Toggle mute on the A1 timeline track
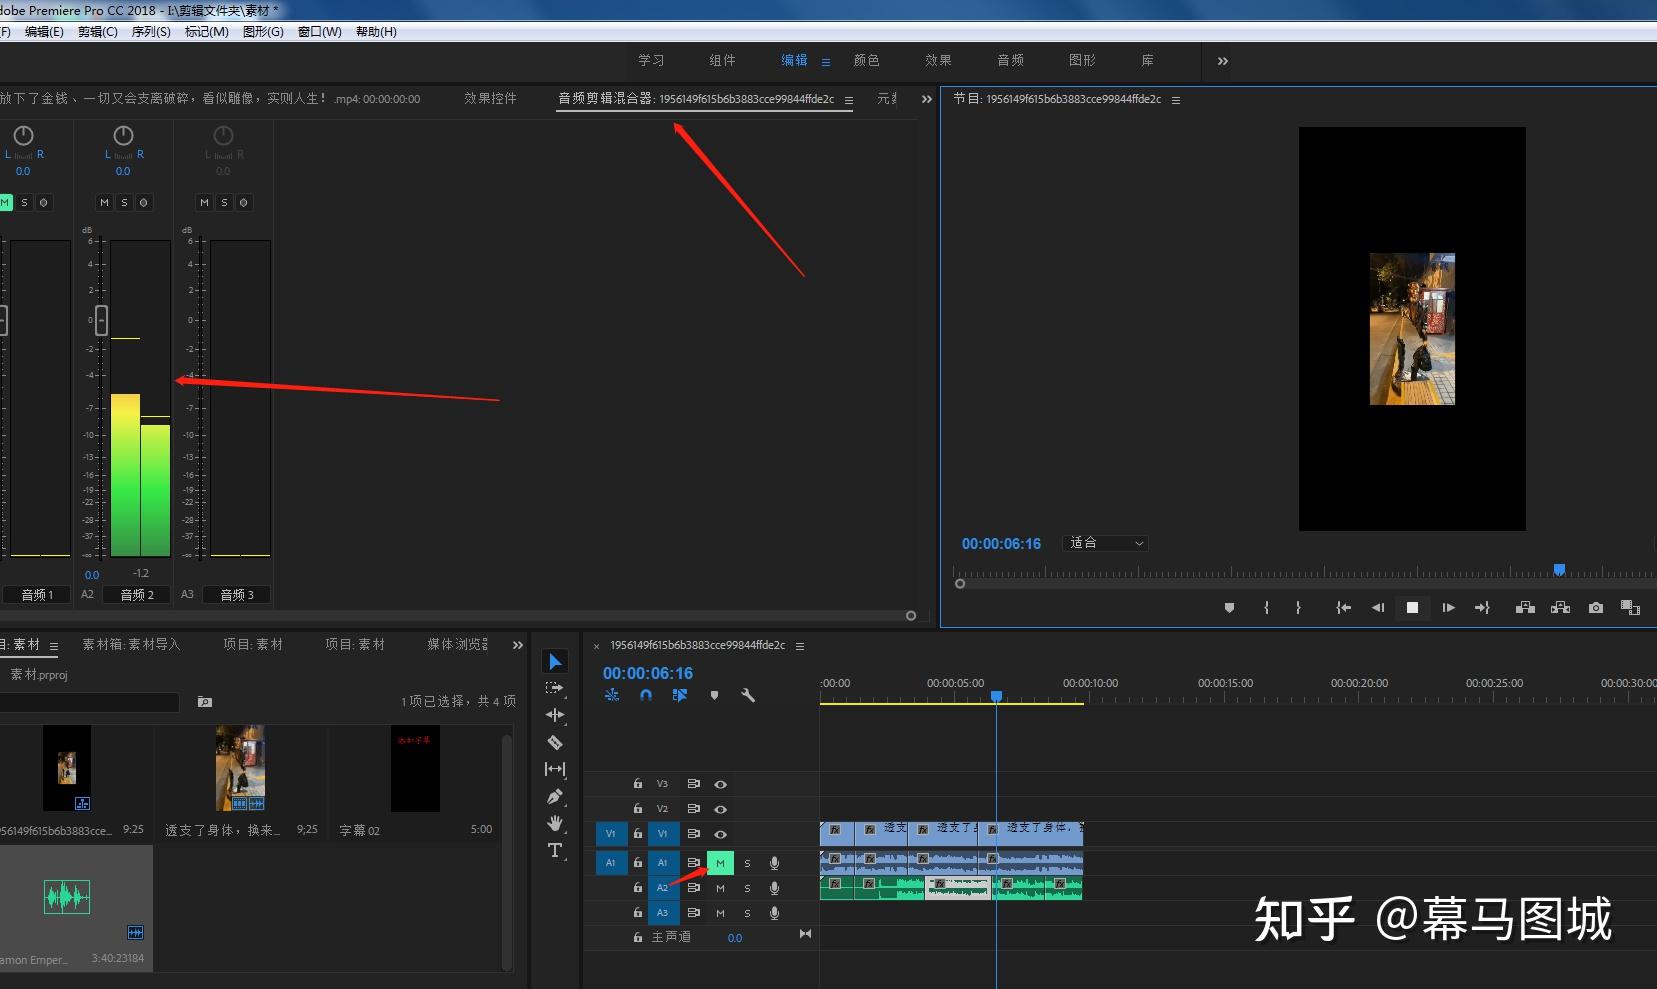 click(x=720, y=863)
